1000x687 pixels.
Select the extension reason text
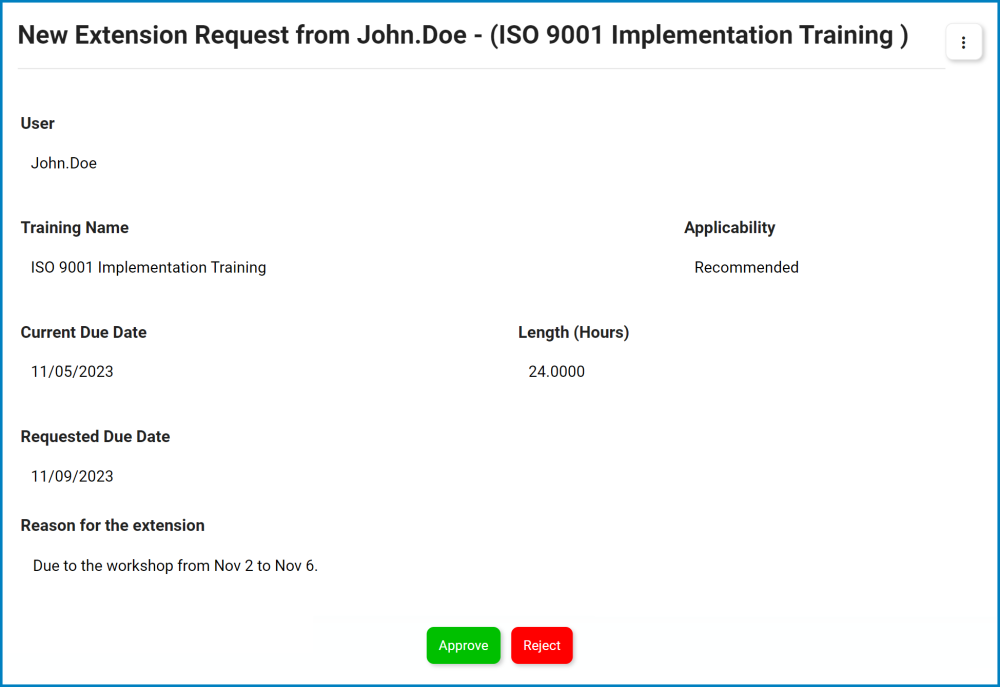[176, 565]
